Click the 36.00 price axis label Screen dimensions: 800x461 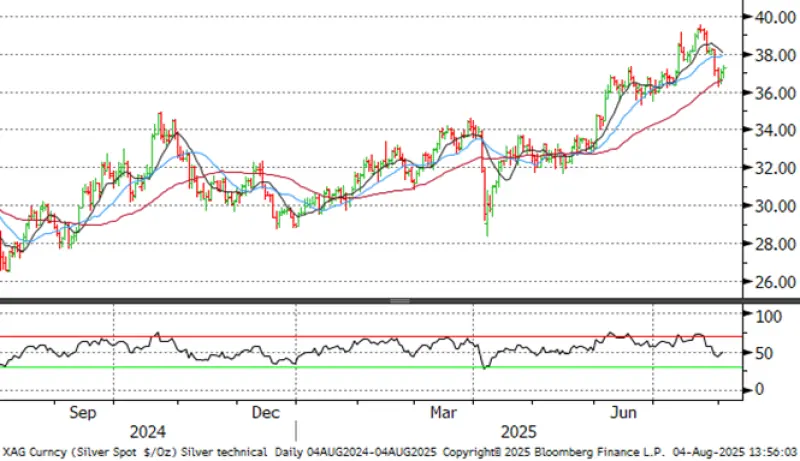775,93
